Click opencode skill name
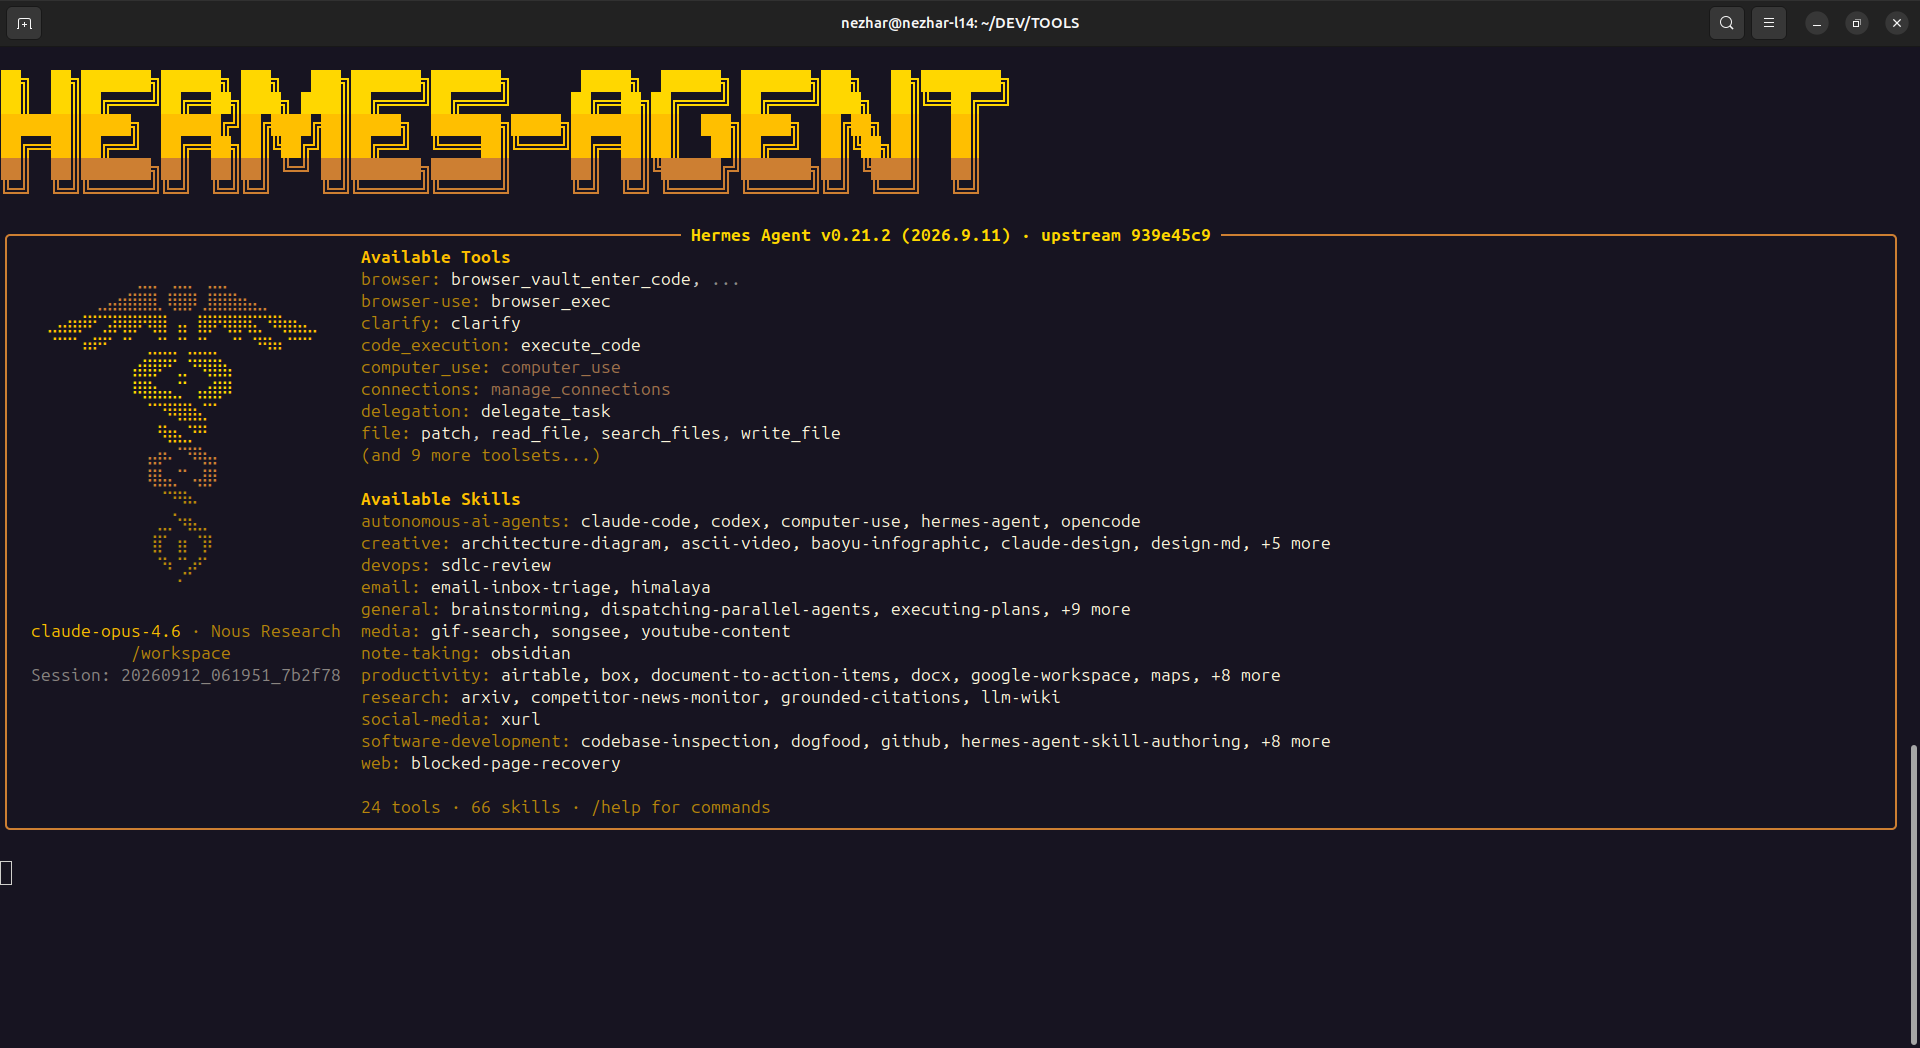Screen dimensions: 1920x1048 1100,521
